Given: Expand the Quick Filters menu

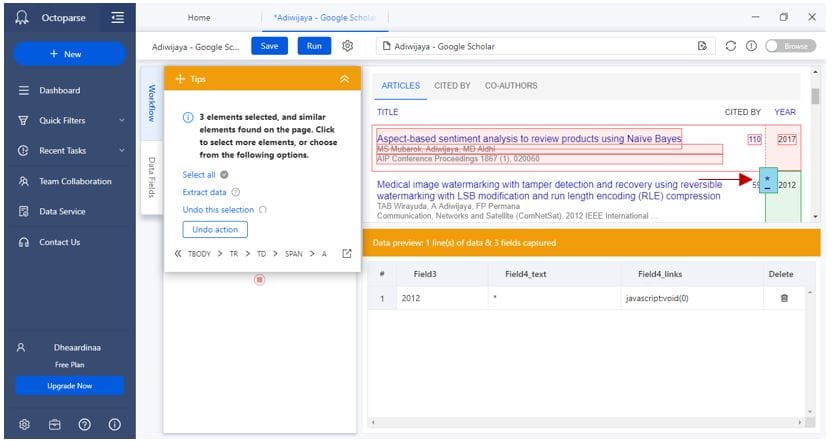Looking at the screenshot, I should (x=121, y=121).
